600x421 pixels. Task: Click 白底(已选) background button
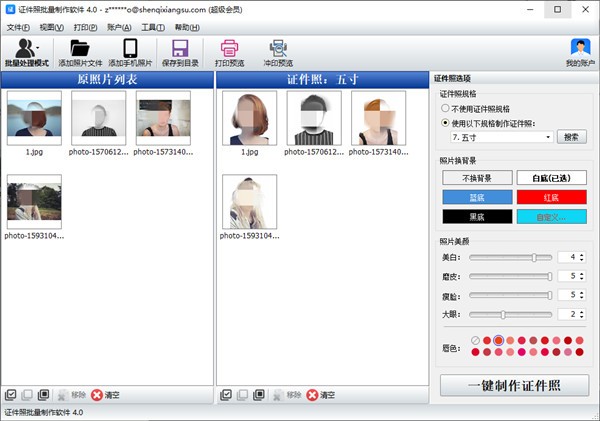point(551,178)
